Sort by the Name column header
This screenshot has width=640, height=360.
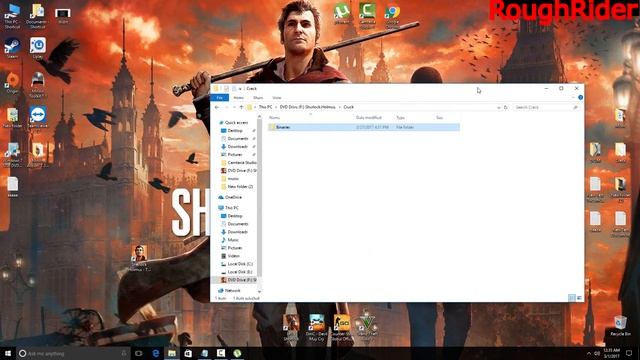pyautogui.click(x=275, y=118)
